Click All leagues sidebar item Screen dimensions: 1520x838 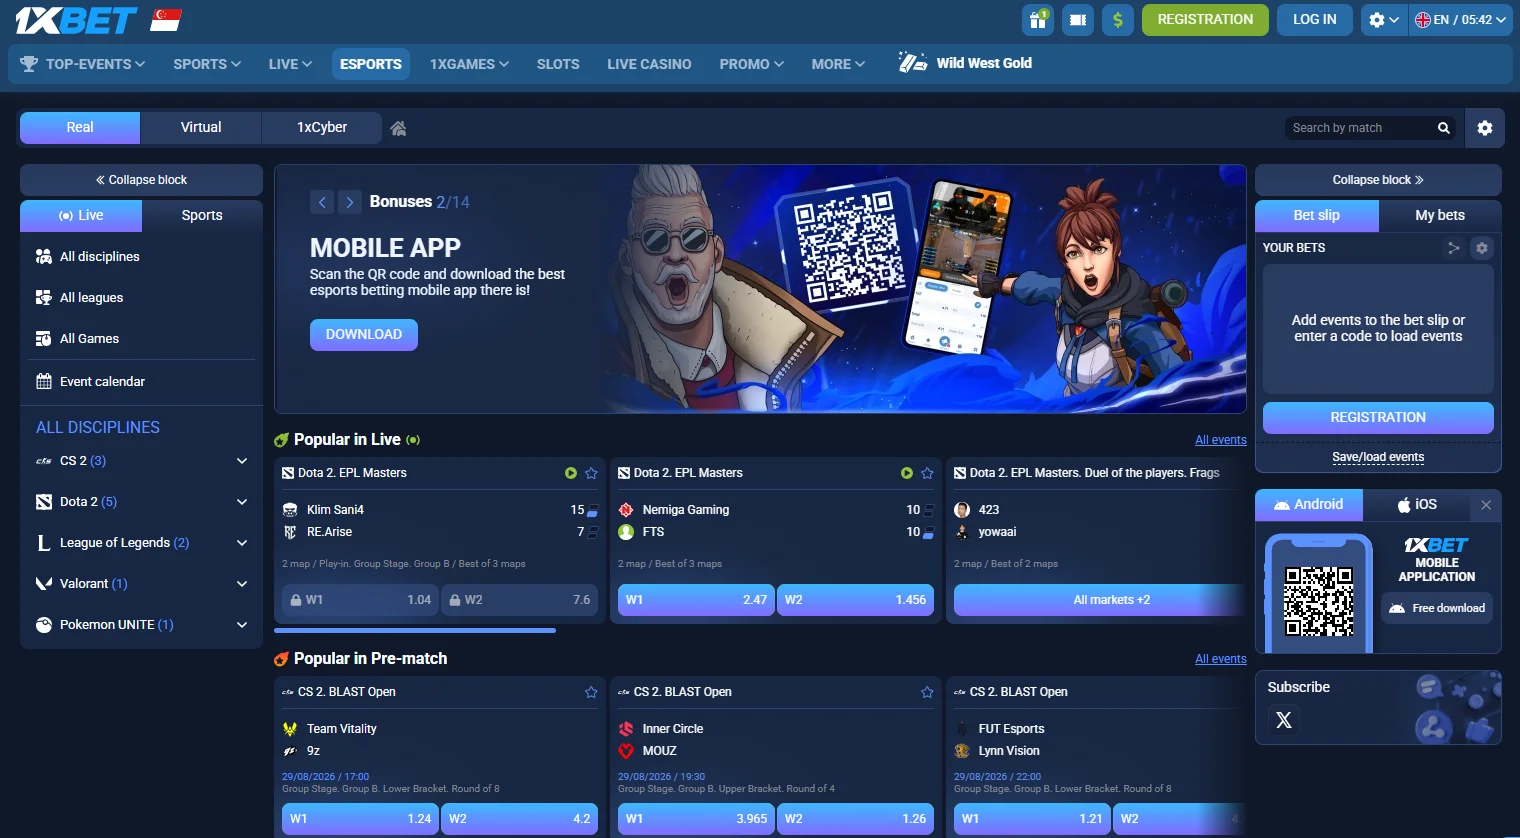point(140,298)
